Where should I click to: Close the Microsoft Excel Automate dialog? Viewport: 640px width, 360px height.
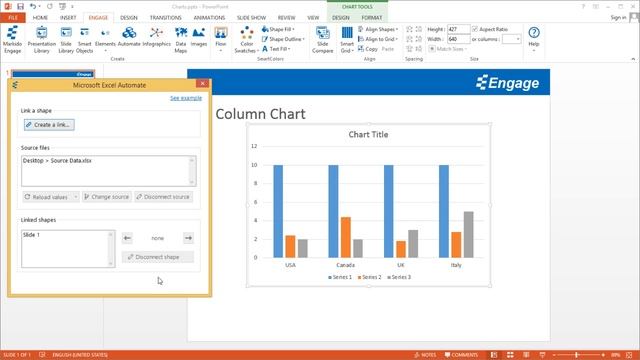(202, 84)
